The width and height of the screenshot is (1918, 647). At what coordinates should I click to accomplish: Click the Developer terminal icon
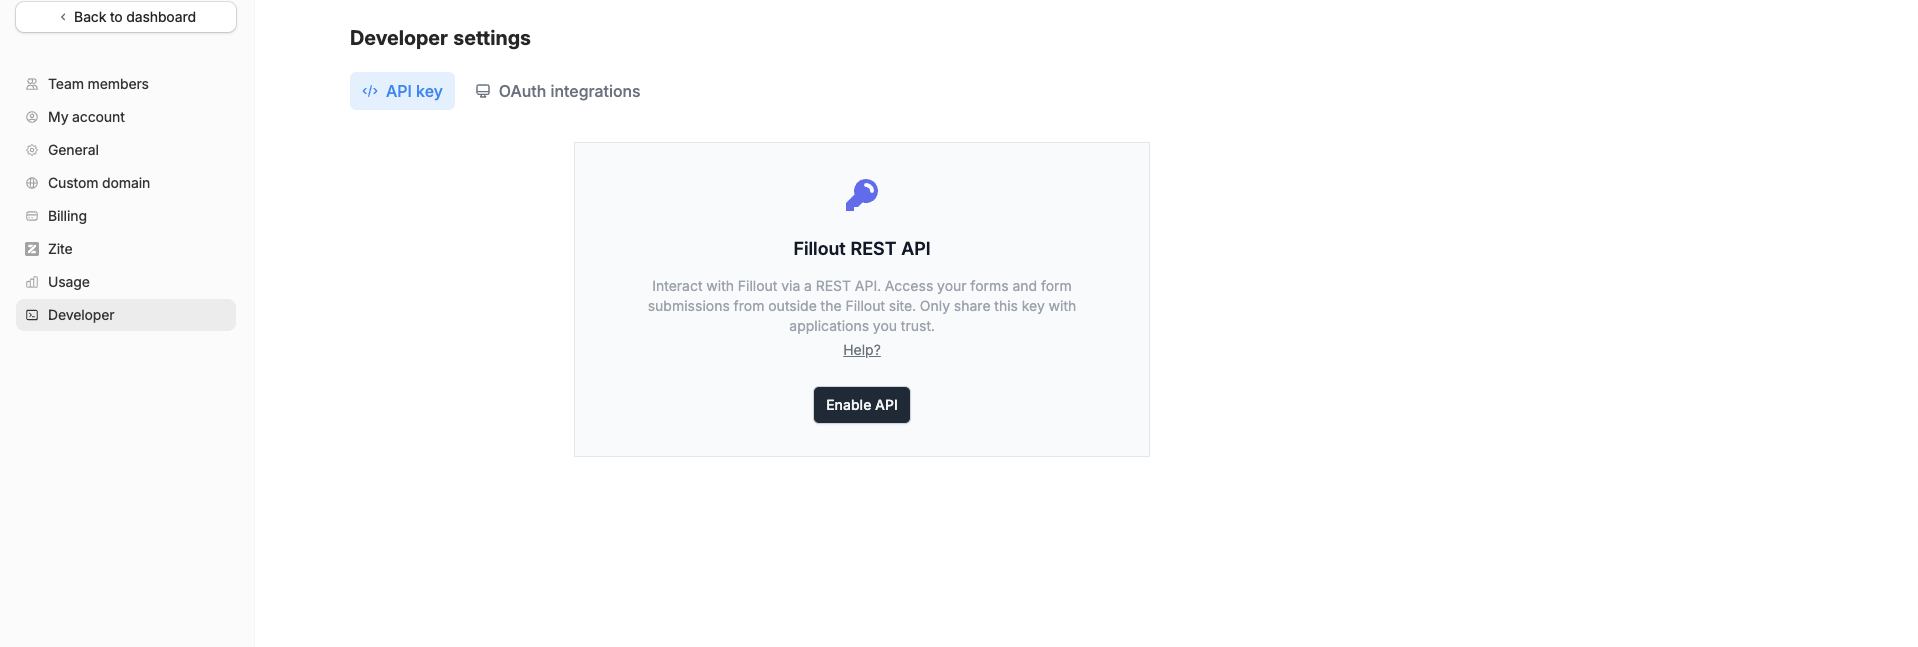pyautogui.click(x=32, y=315)
